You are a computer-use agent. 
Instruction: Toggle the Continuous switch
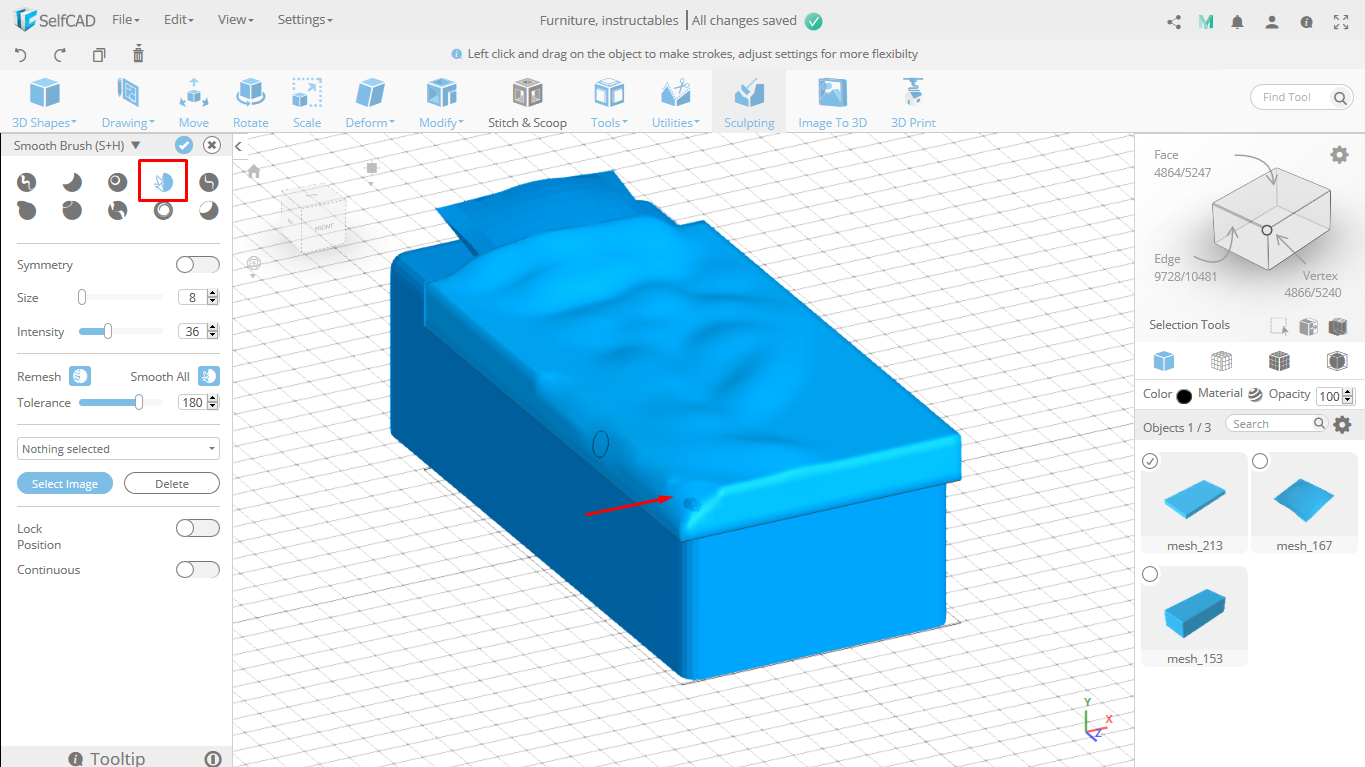click(x=197, y=569)
